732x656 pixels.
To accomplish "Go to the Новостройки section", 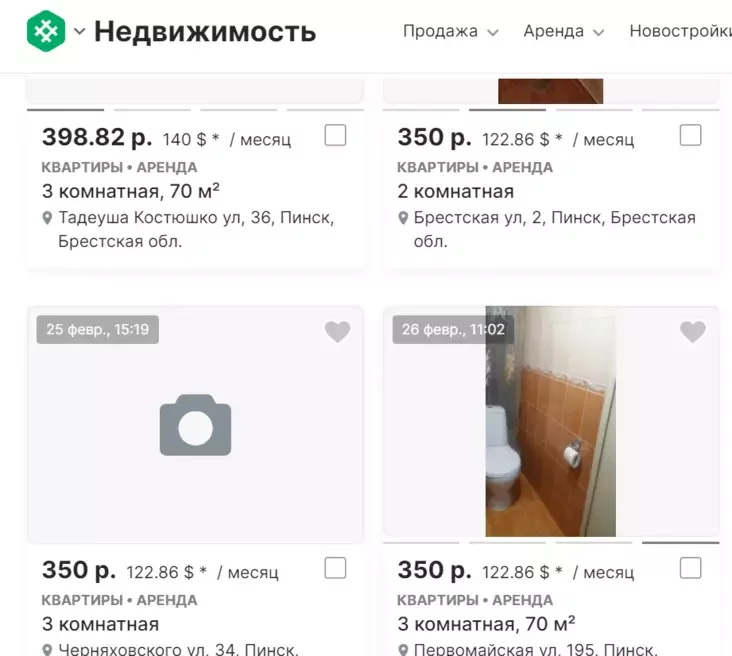I will point(680,31).
